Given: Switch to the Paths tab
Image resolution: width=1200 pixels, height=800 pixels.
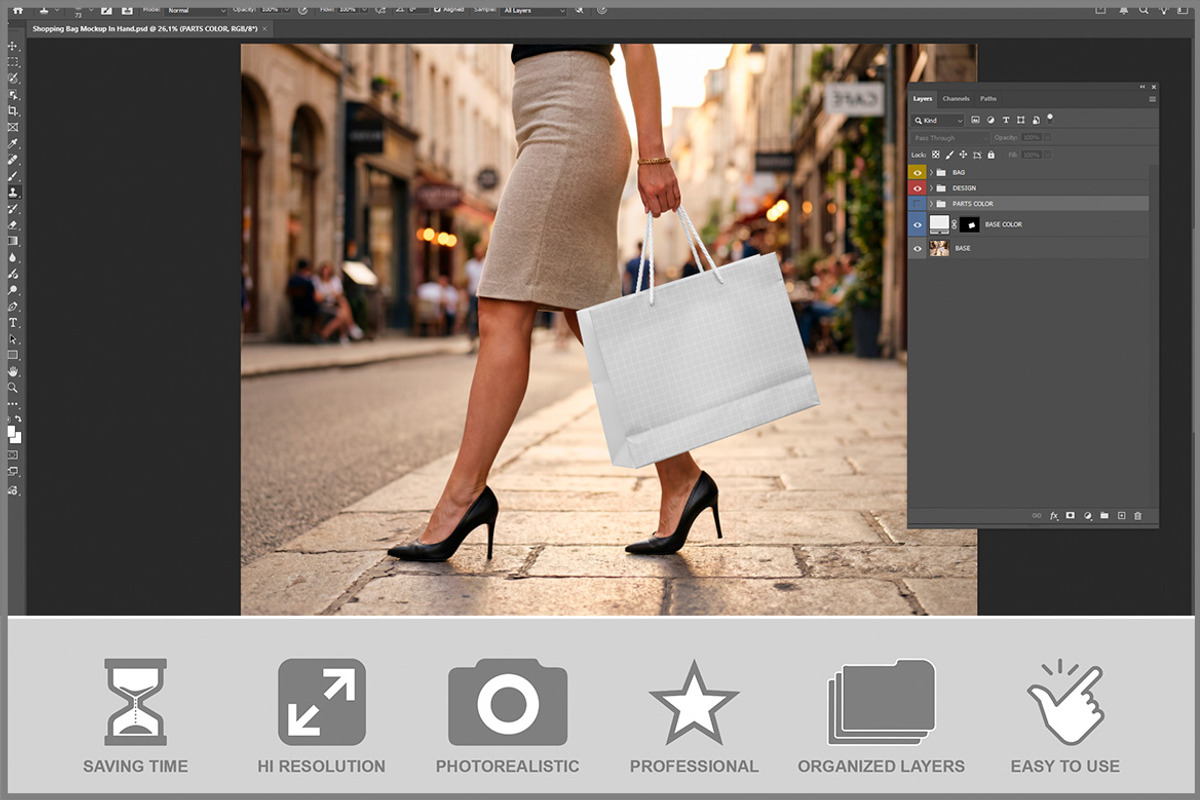Looking at the screenshot, I should tap(988, 98).
